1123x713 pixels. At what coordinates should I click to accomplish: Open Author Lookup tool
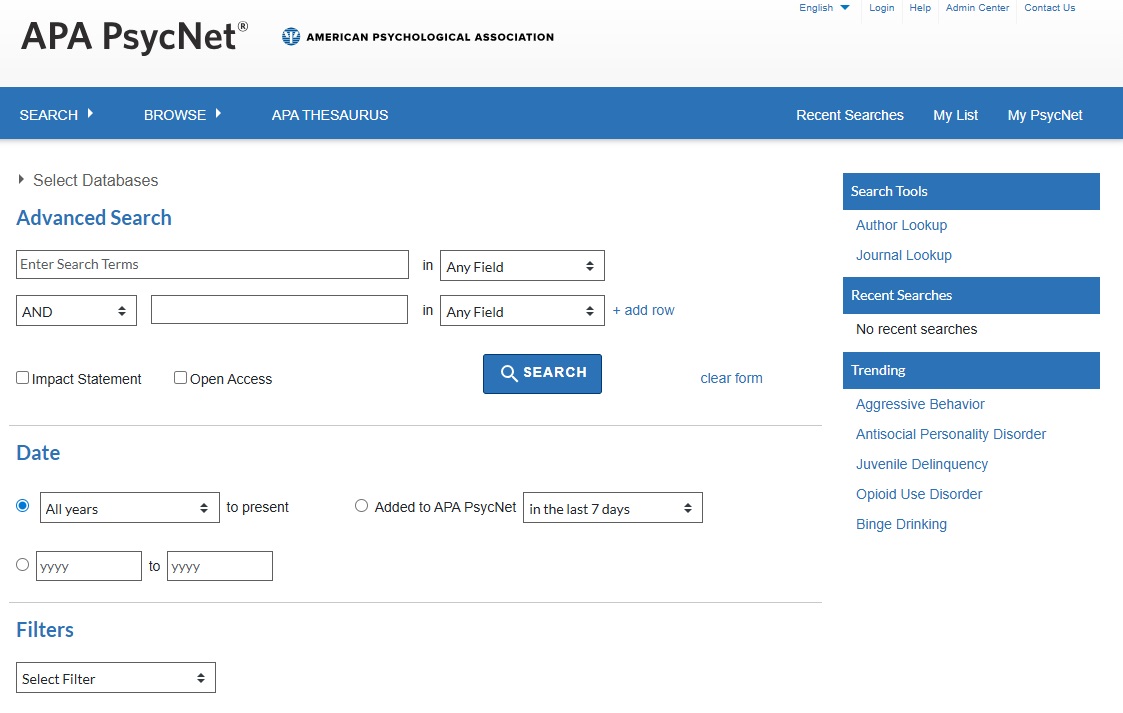click(901, 225)
